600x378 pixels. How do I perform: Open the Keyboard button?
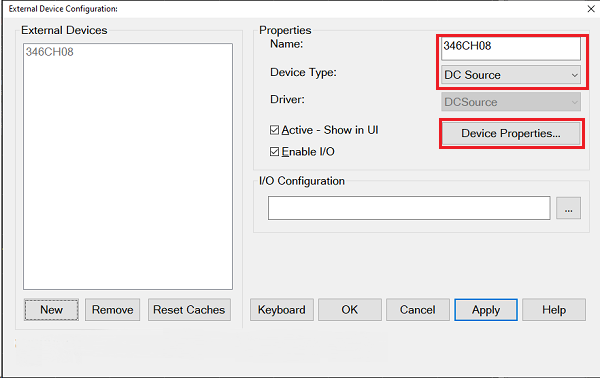(282, 310)
